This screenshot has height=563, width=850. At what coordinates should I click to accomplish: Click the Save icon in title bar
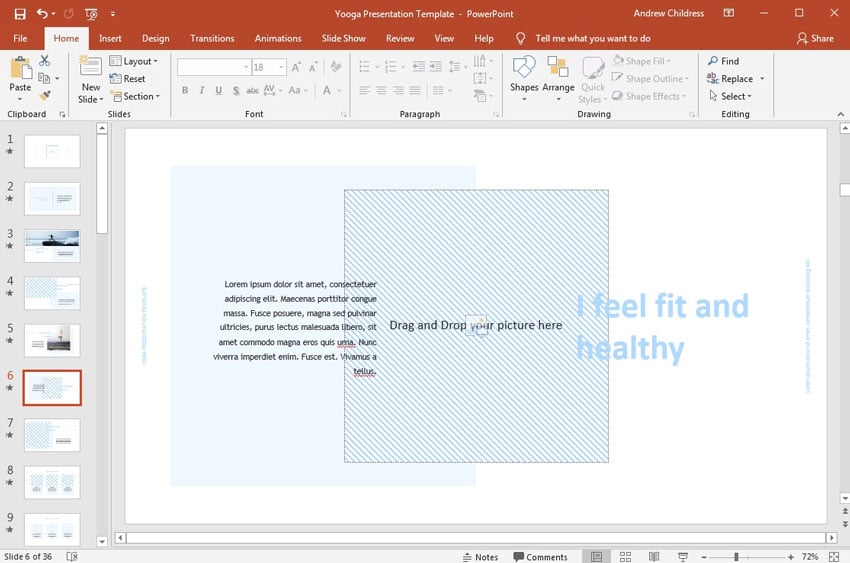point(20,14)
